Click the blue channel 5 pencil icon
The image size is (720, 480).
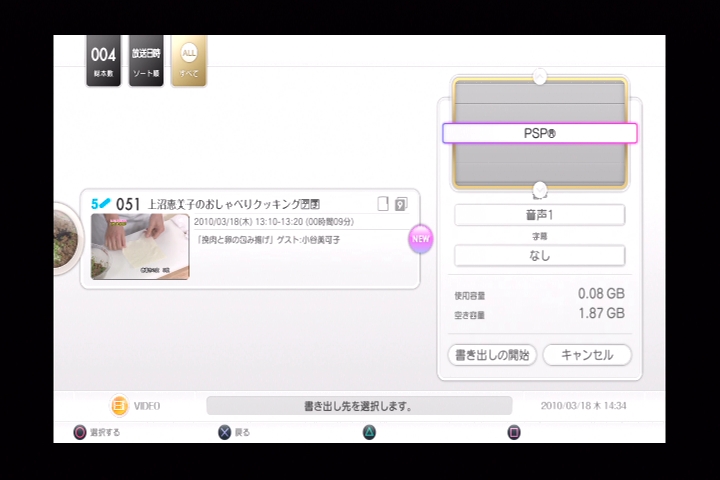coord(101,203)
